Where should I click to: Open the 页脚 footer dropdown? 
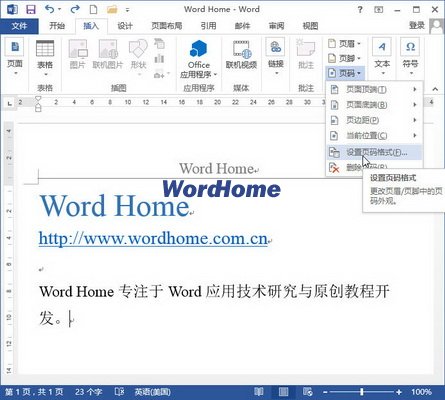(x=345, y=58)
